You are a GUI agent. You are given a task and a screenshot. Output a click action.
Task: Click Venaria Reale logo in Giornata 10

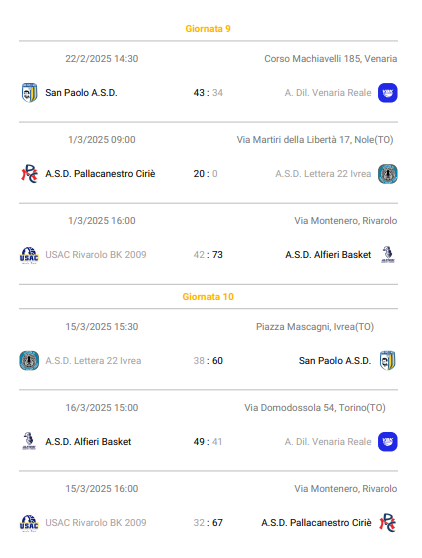tap(387, 442)
